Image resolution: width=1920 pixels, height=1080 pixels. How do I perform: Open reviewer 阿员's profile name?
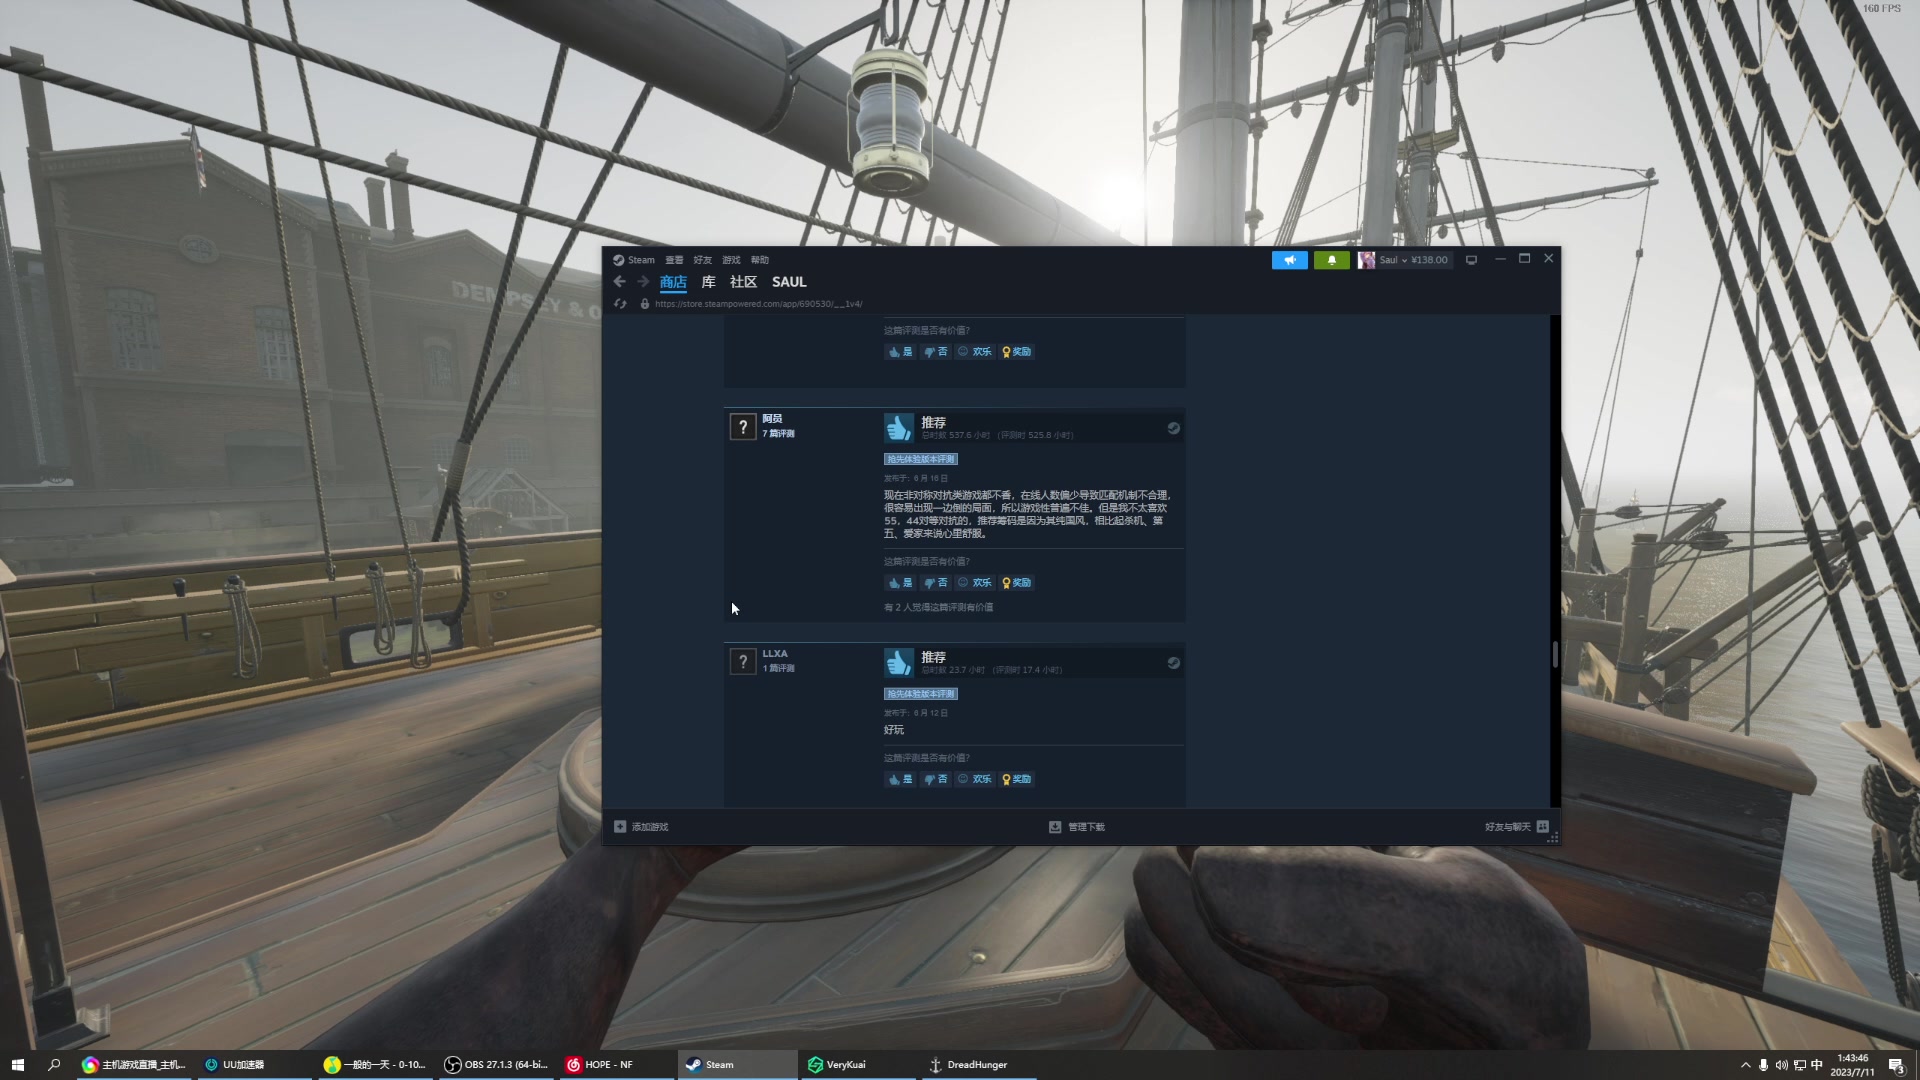772,419
